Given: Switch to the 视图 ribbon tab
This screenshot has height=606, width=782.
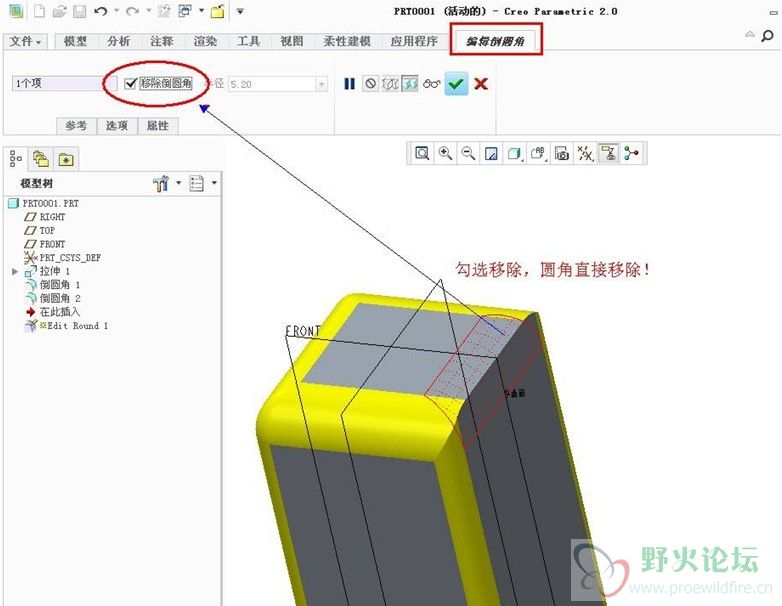Looking at the screenshot, I should pyautogui.click(x=292, y=41).
